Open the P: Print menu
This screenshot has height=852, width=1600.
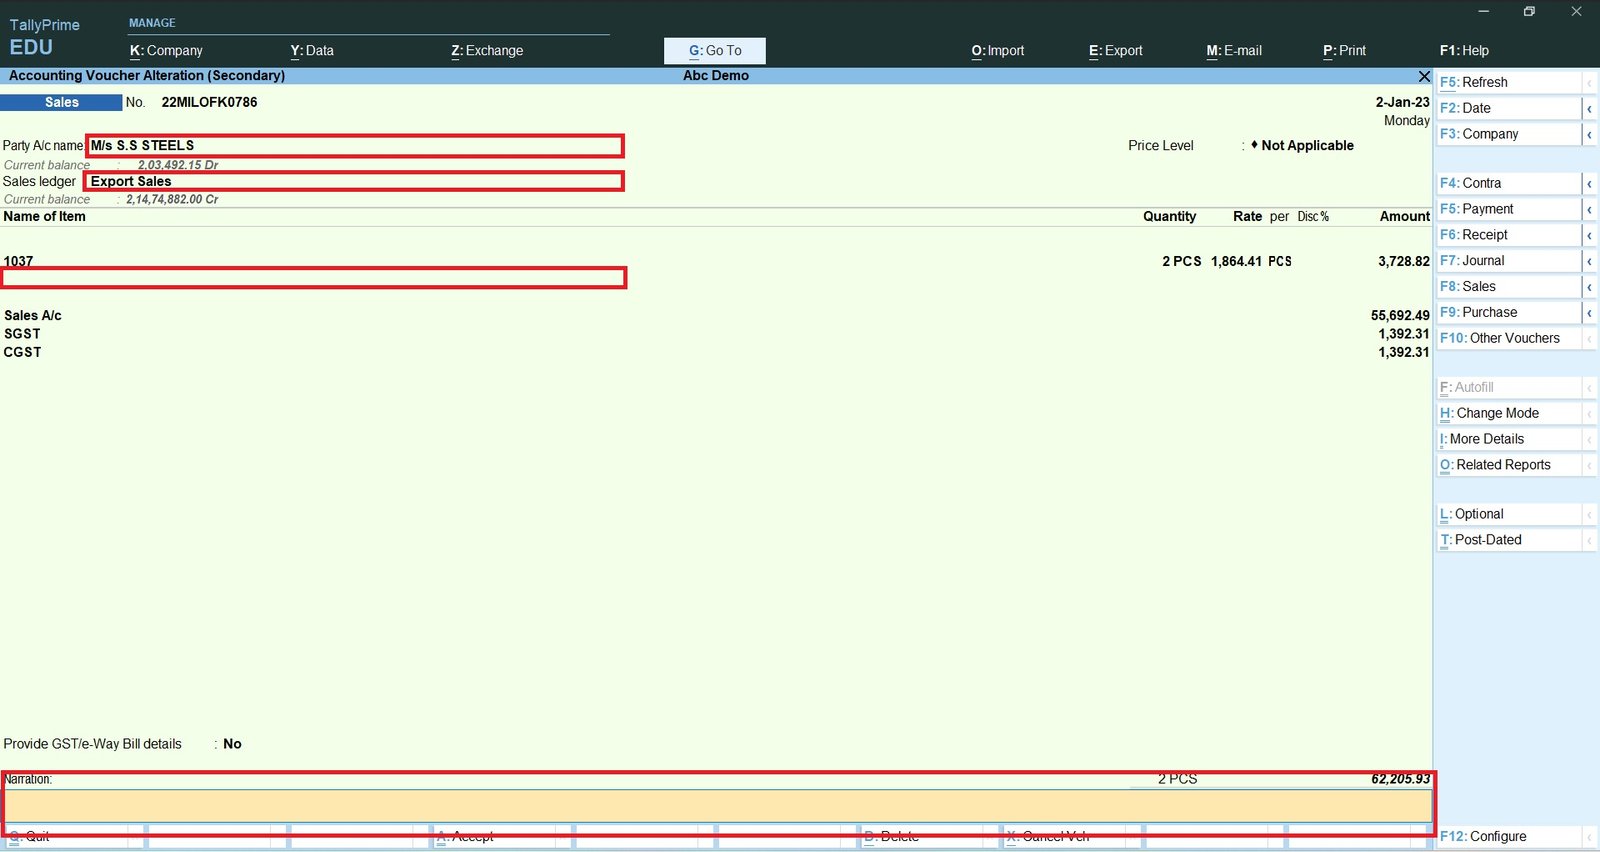[x=1344, y=51]
